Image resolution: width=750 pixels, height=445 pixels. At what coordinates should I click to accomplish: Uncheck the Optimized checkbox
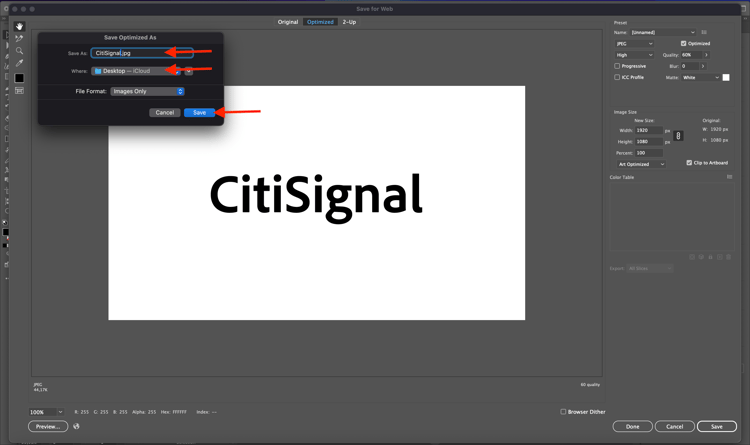point(683,43)
